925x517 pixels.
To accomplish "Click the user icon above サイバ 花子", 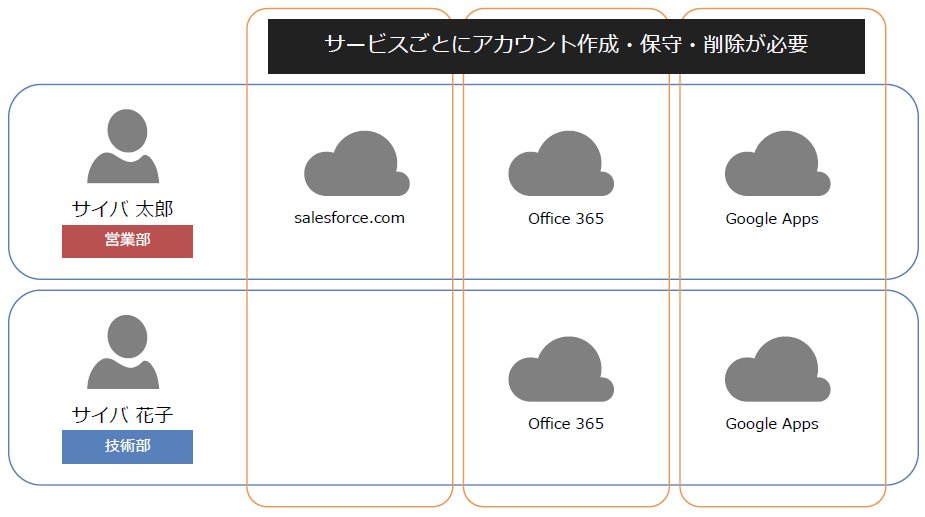I will point(123,352).
